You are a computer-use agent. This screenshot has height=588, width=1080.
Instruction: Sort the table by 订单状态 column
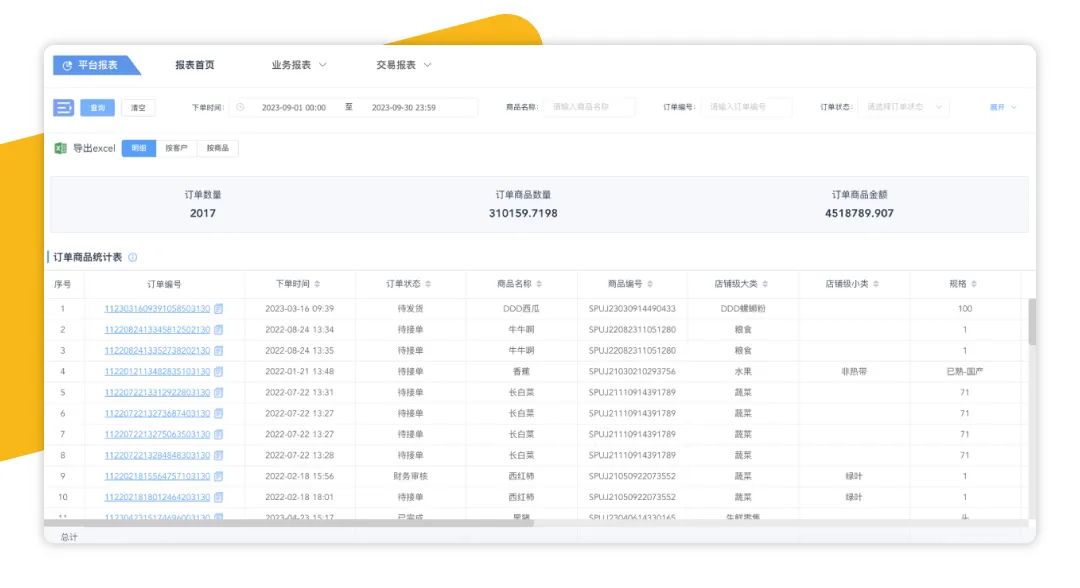[x=428, y=284]
